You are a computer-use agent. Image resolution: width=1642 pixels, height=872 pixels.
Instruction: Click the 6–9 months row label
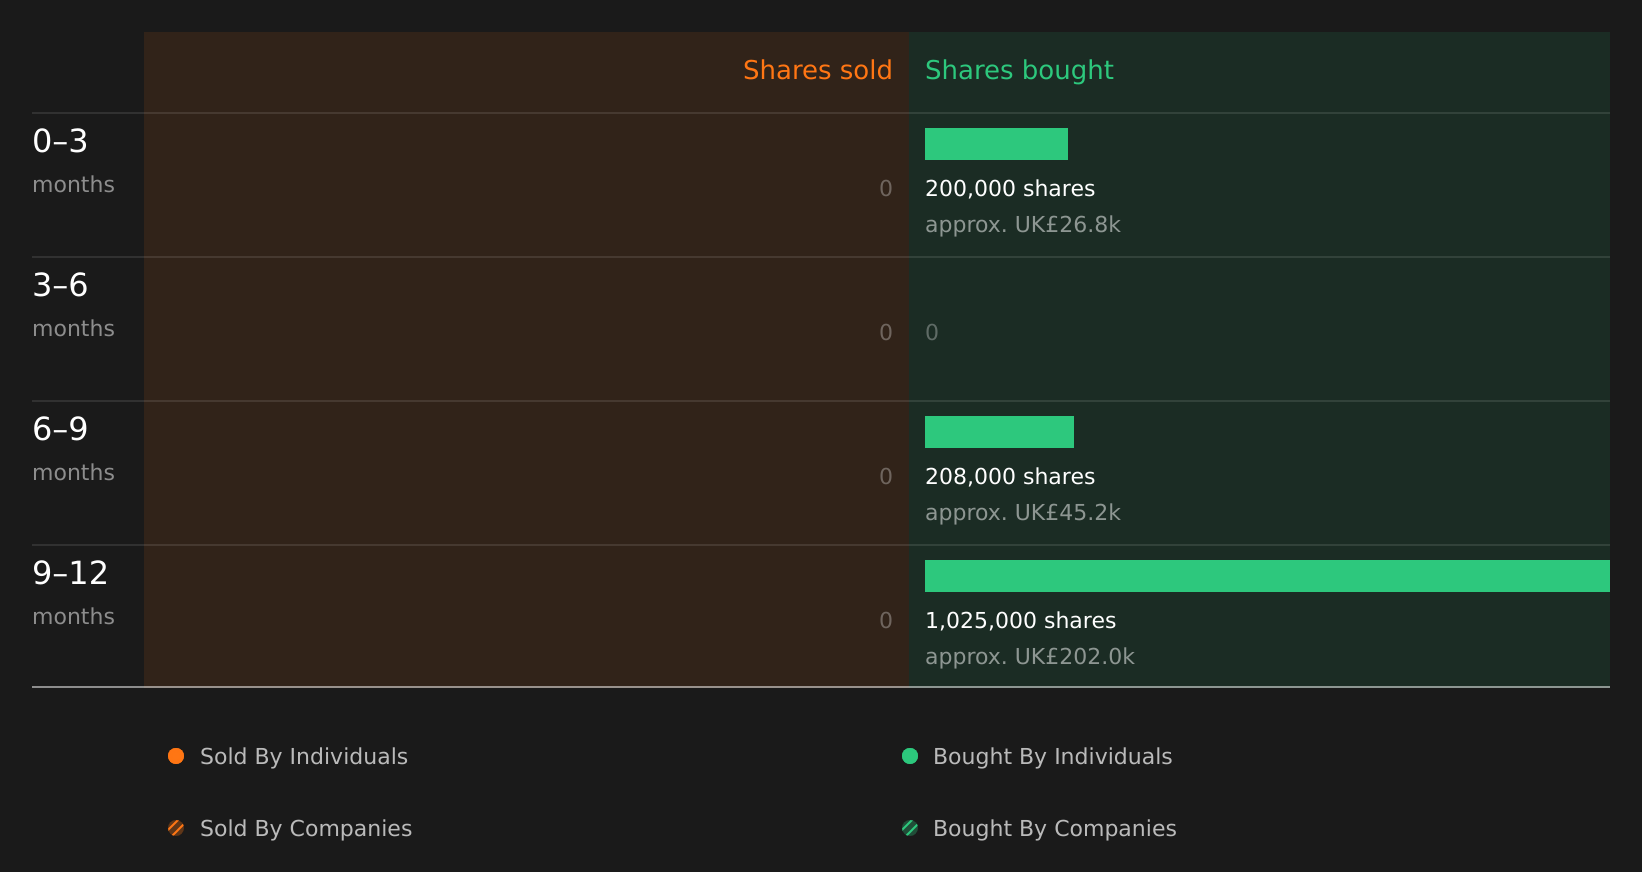pos(73,448)
